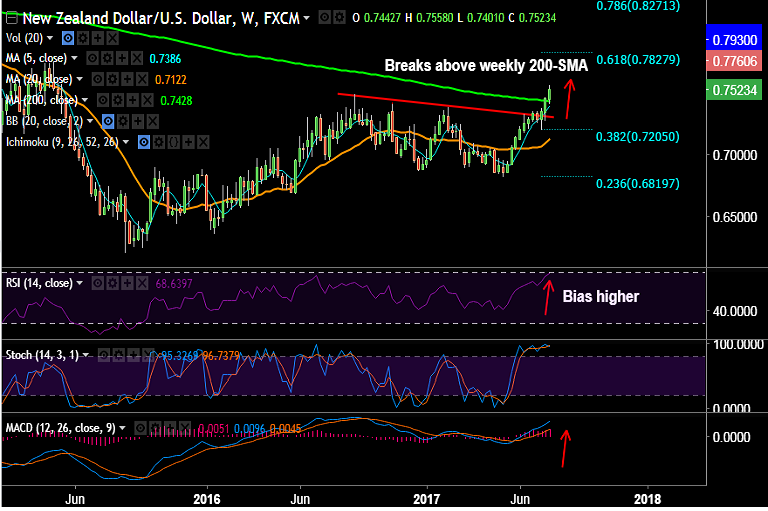The width and height of the screenshot is (768, 511).
Task: Toggle visibility eye for NZD/USD symbol
Action: click(x=324, y=18)
